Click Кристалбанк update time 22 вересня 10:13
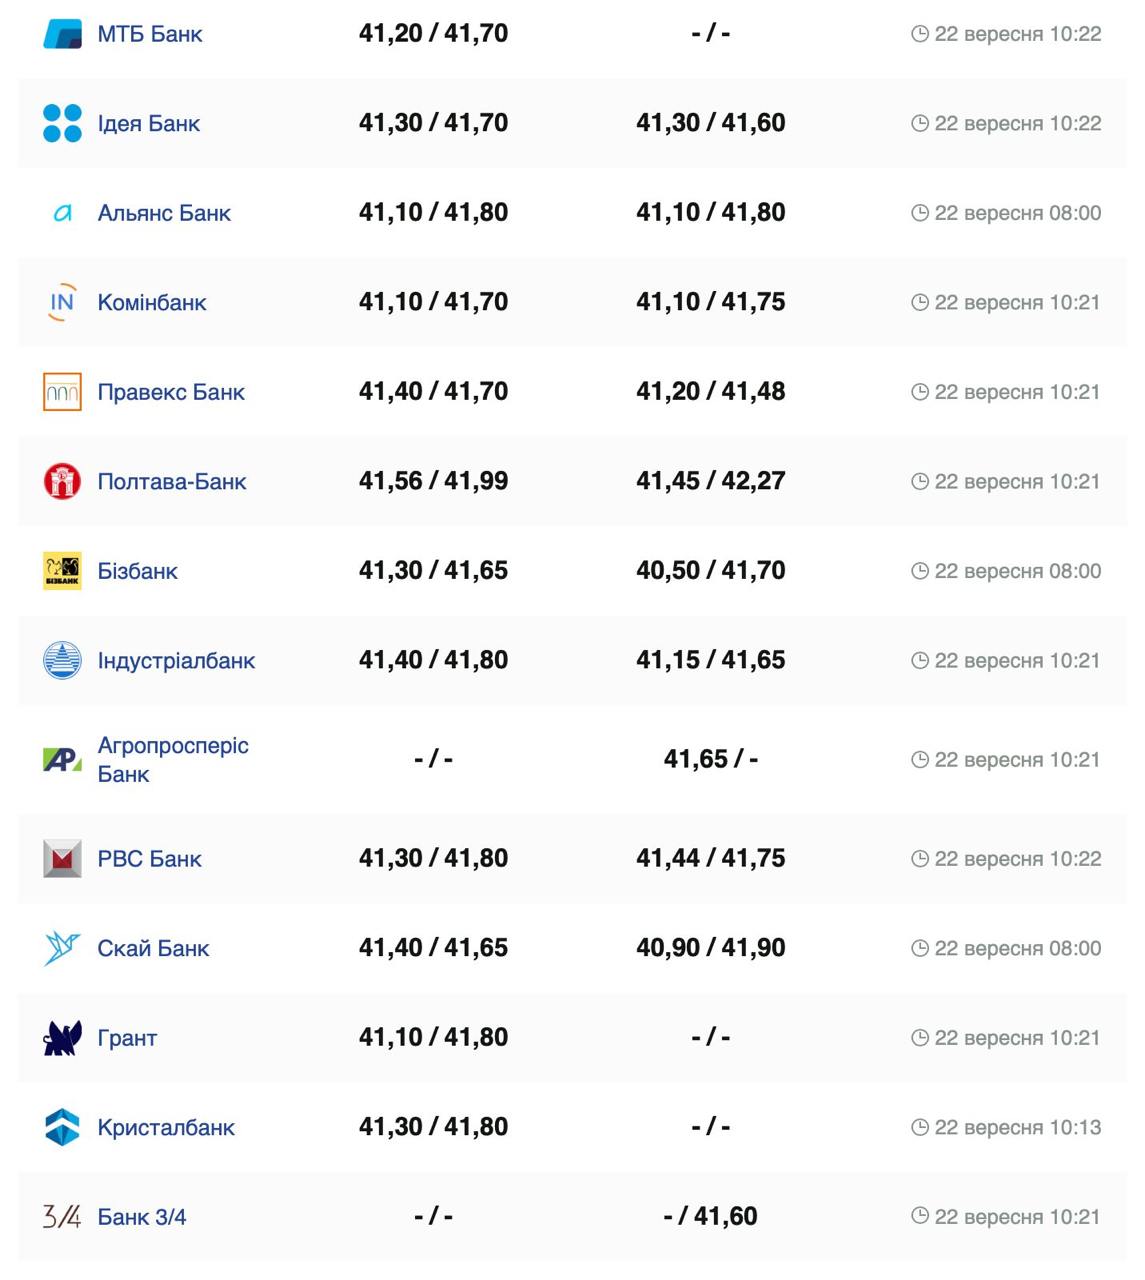Viewport: 1145px width, 1280px height. (1017, 1127)
